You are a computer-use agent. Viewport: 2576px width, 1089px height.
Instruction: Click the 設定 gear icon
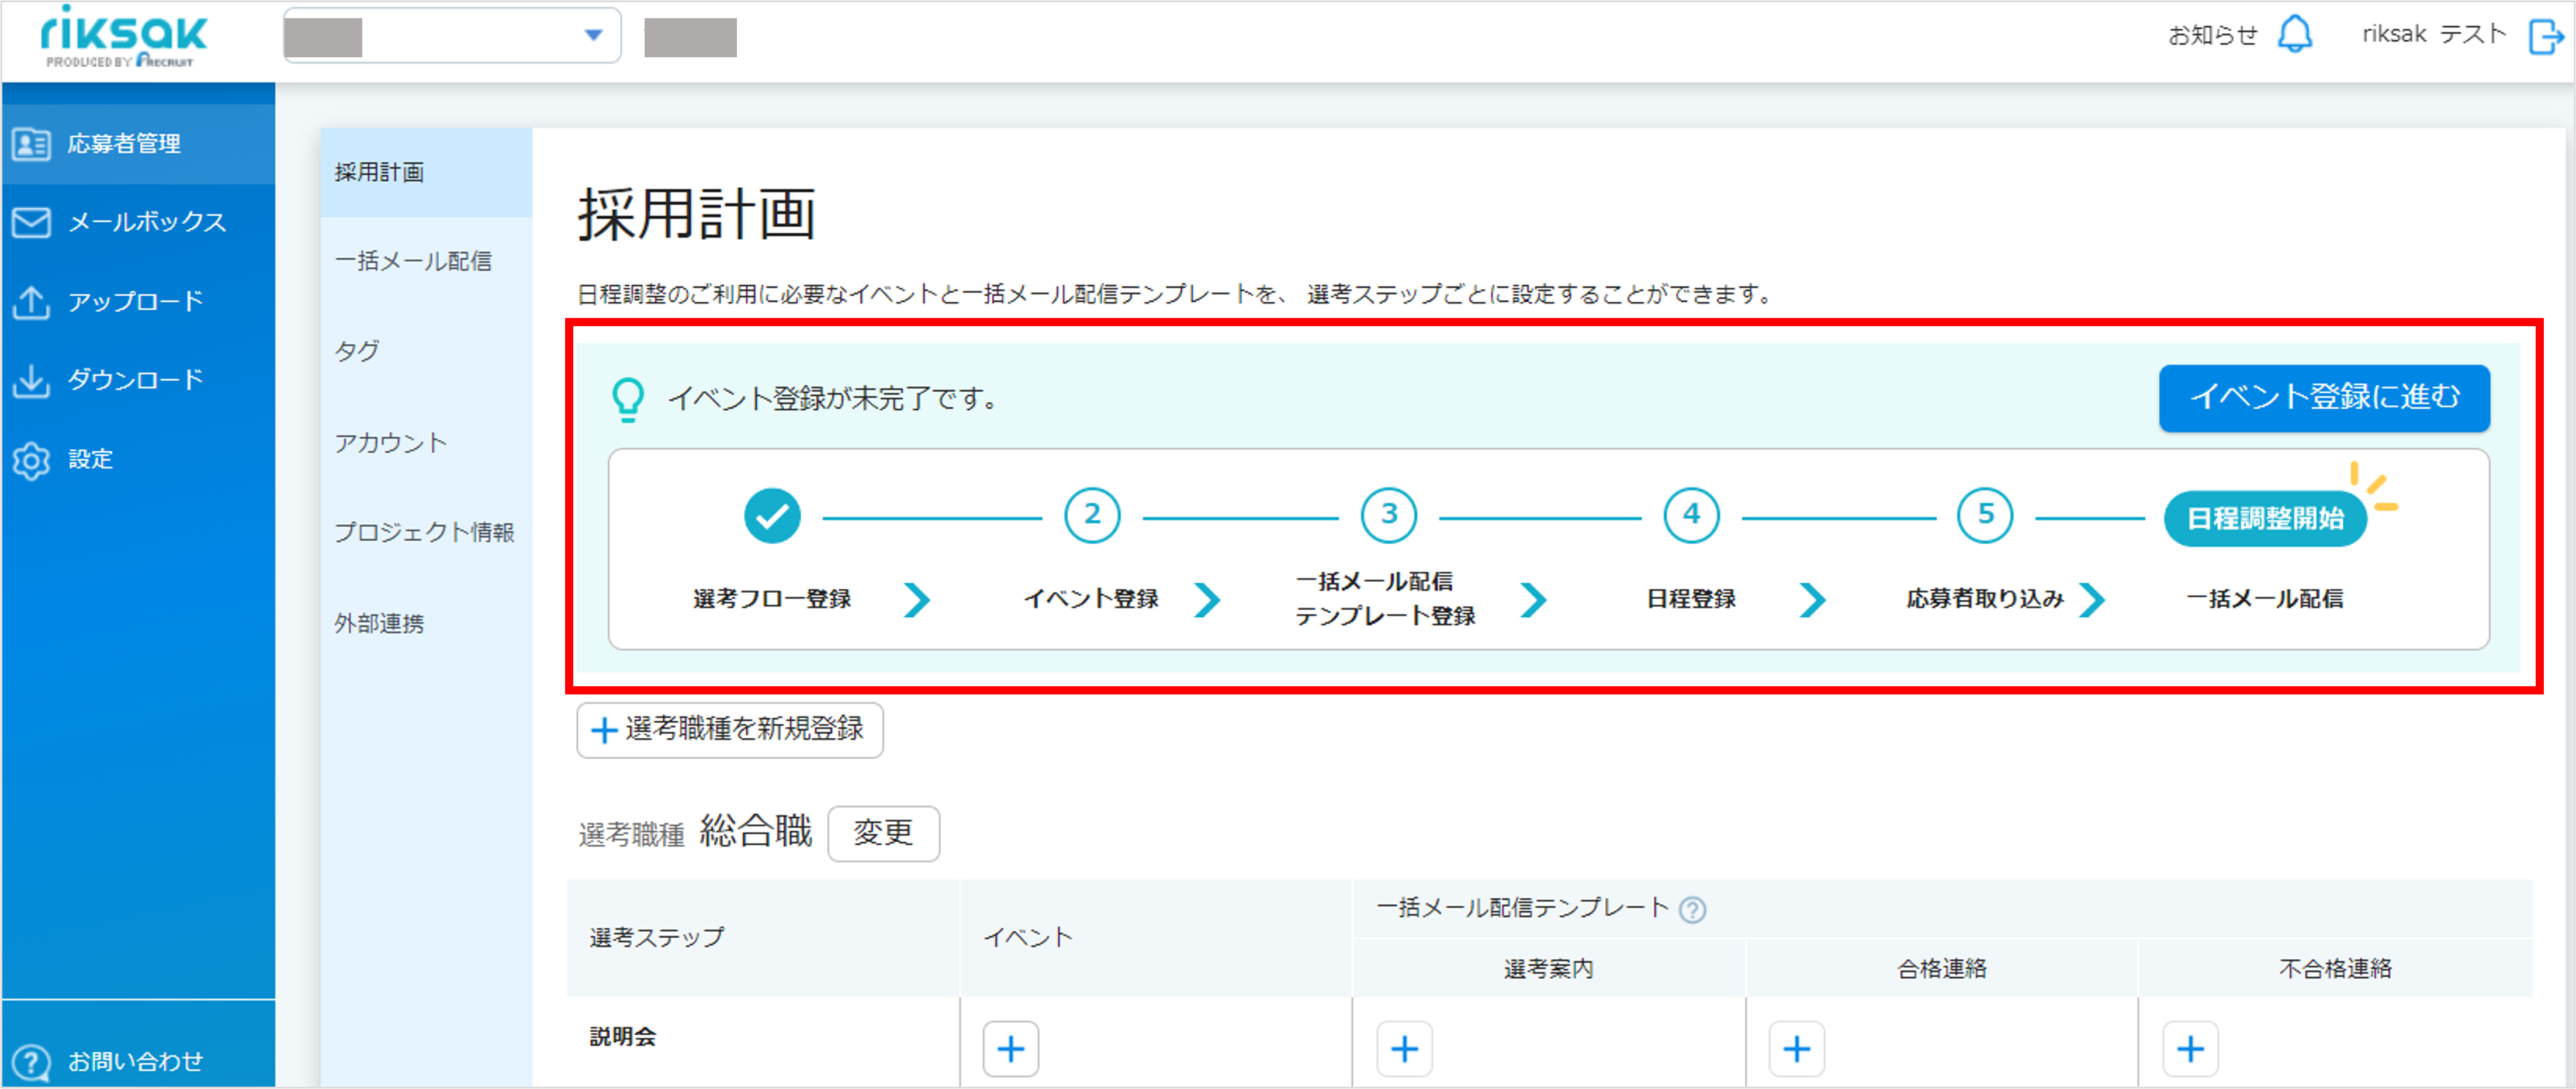point(31,460)
